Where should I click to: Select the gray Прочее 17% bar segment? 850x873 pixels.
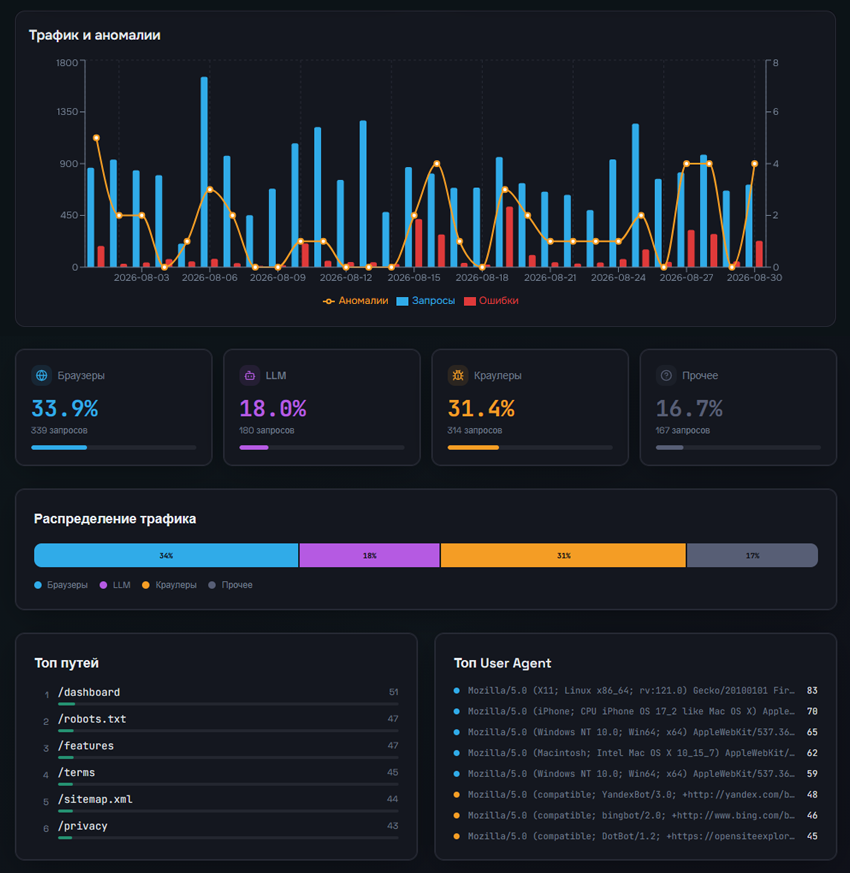coord(752,555)
